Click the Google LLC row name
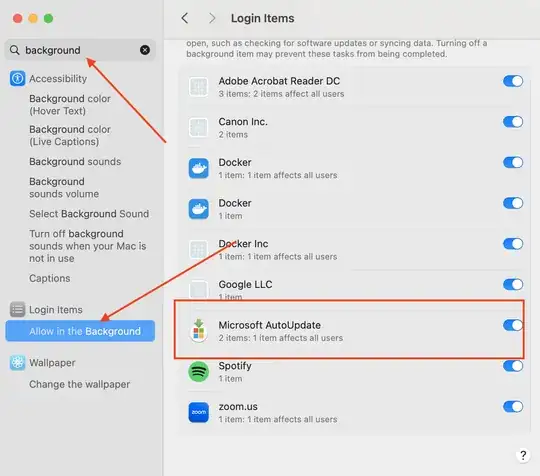This screenshot has width=540, height=476. [x=246, y=284]
